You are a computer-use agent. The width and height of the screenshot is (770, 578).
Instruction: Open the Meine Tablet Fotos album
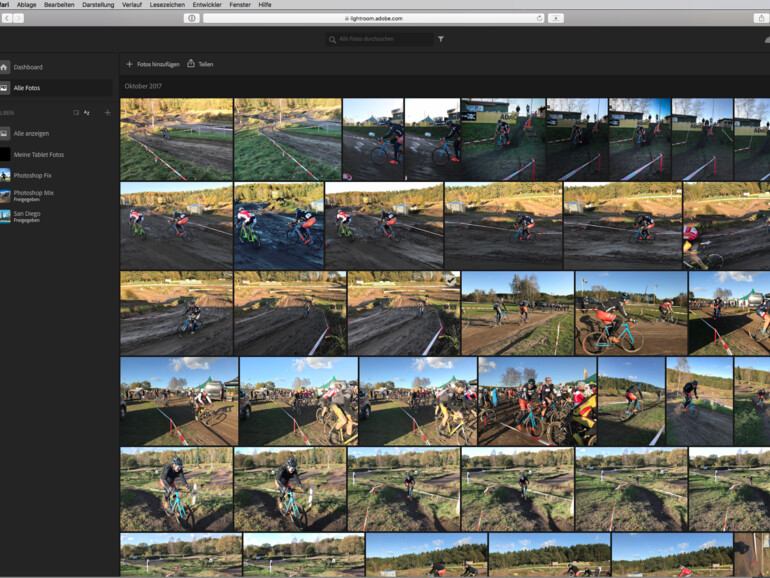pos(39,155)
